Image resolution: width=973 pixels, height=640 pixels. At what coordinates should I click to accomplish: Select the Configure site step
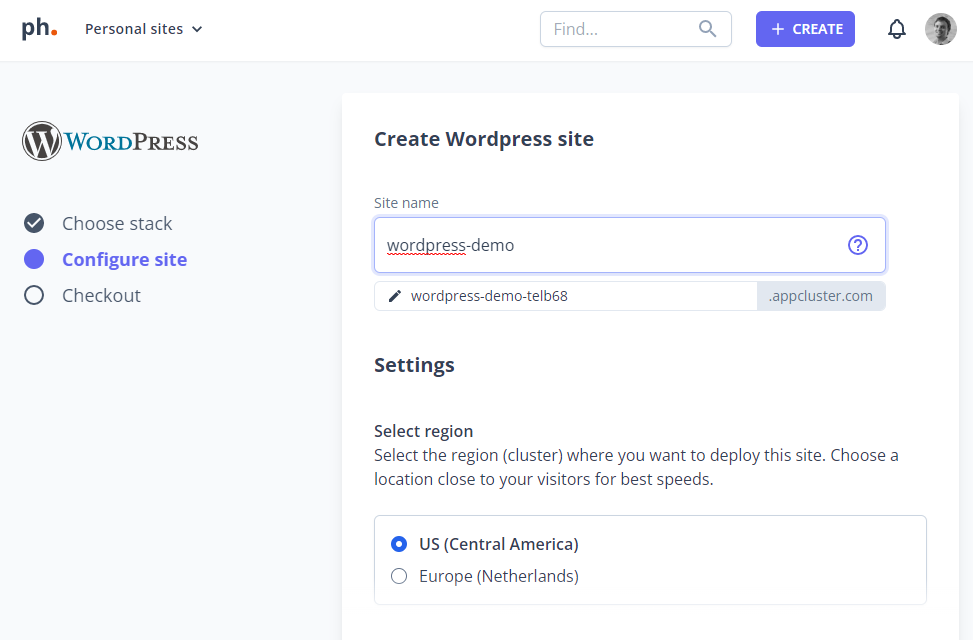click(124, 259)
